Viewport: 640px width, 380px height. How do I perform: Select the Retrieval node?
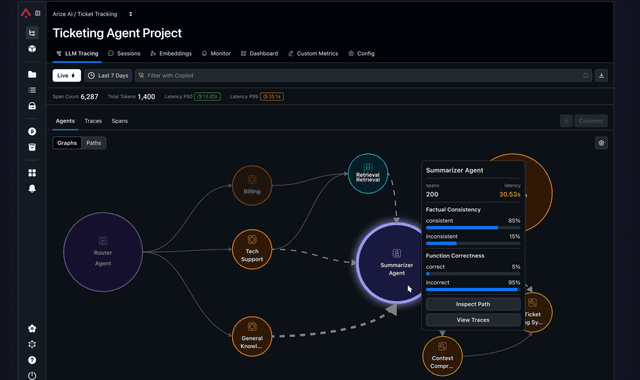(368, 173)
